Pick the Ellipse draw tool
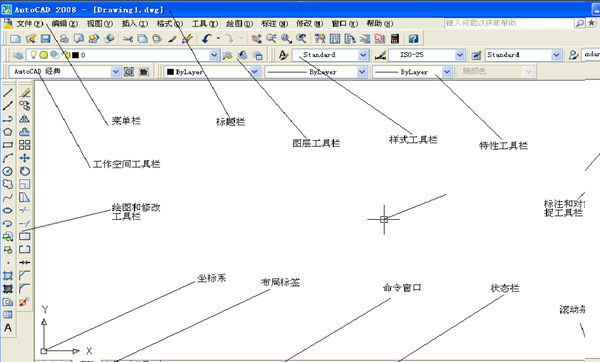 [8, 210]
